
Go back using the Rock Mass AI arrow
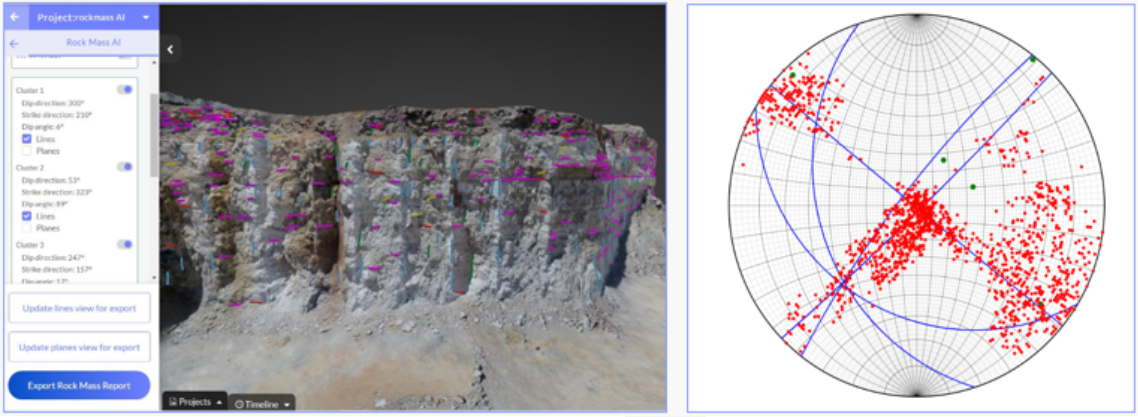pyautogui.click(x=14, y=43)
